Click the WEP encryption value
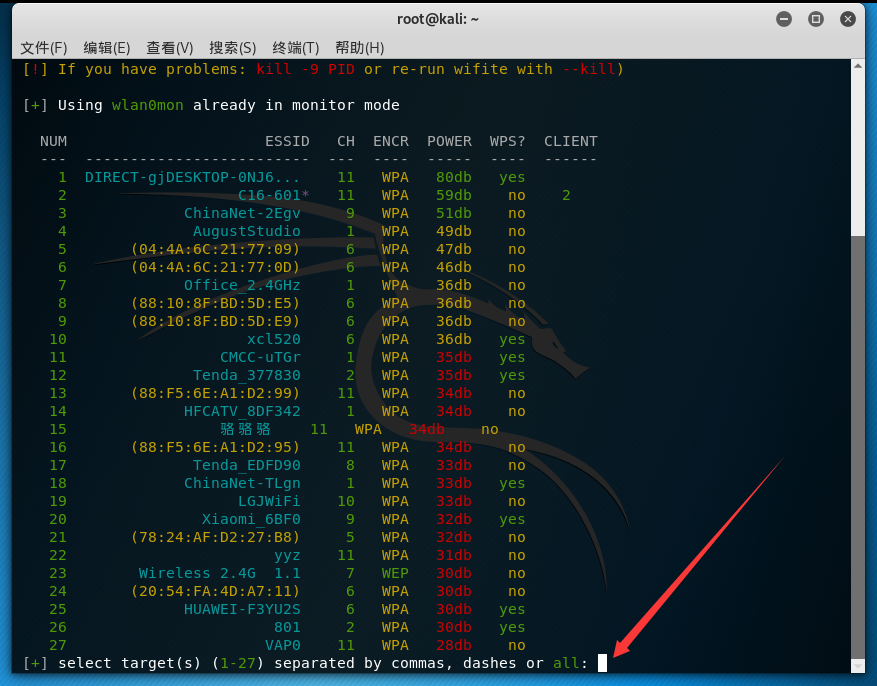This screenshot has height=686, width=877. [395, 574]
